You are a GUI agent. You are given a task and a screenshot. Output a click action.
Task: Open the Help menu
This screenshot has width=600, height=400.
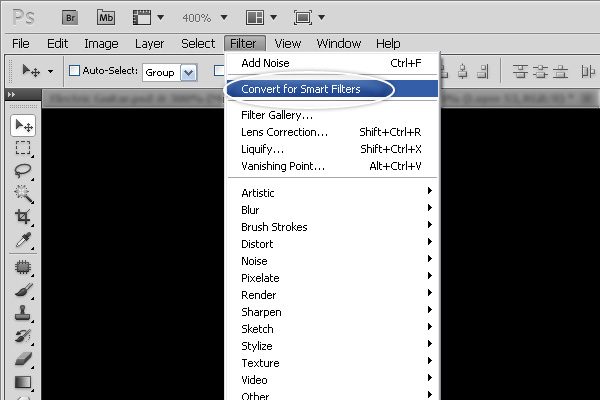click(388, 44)
